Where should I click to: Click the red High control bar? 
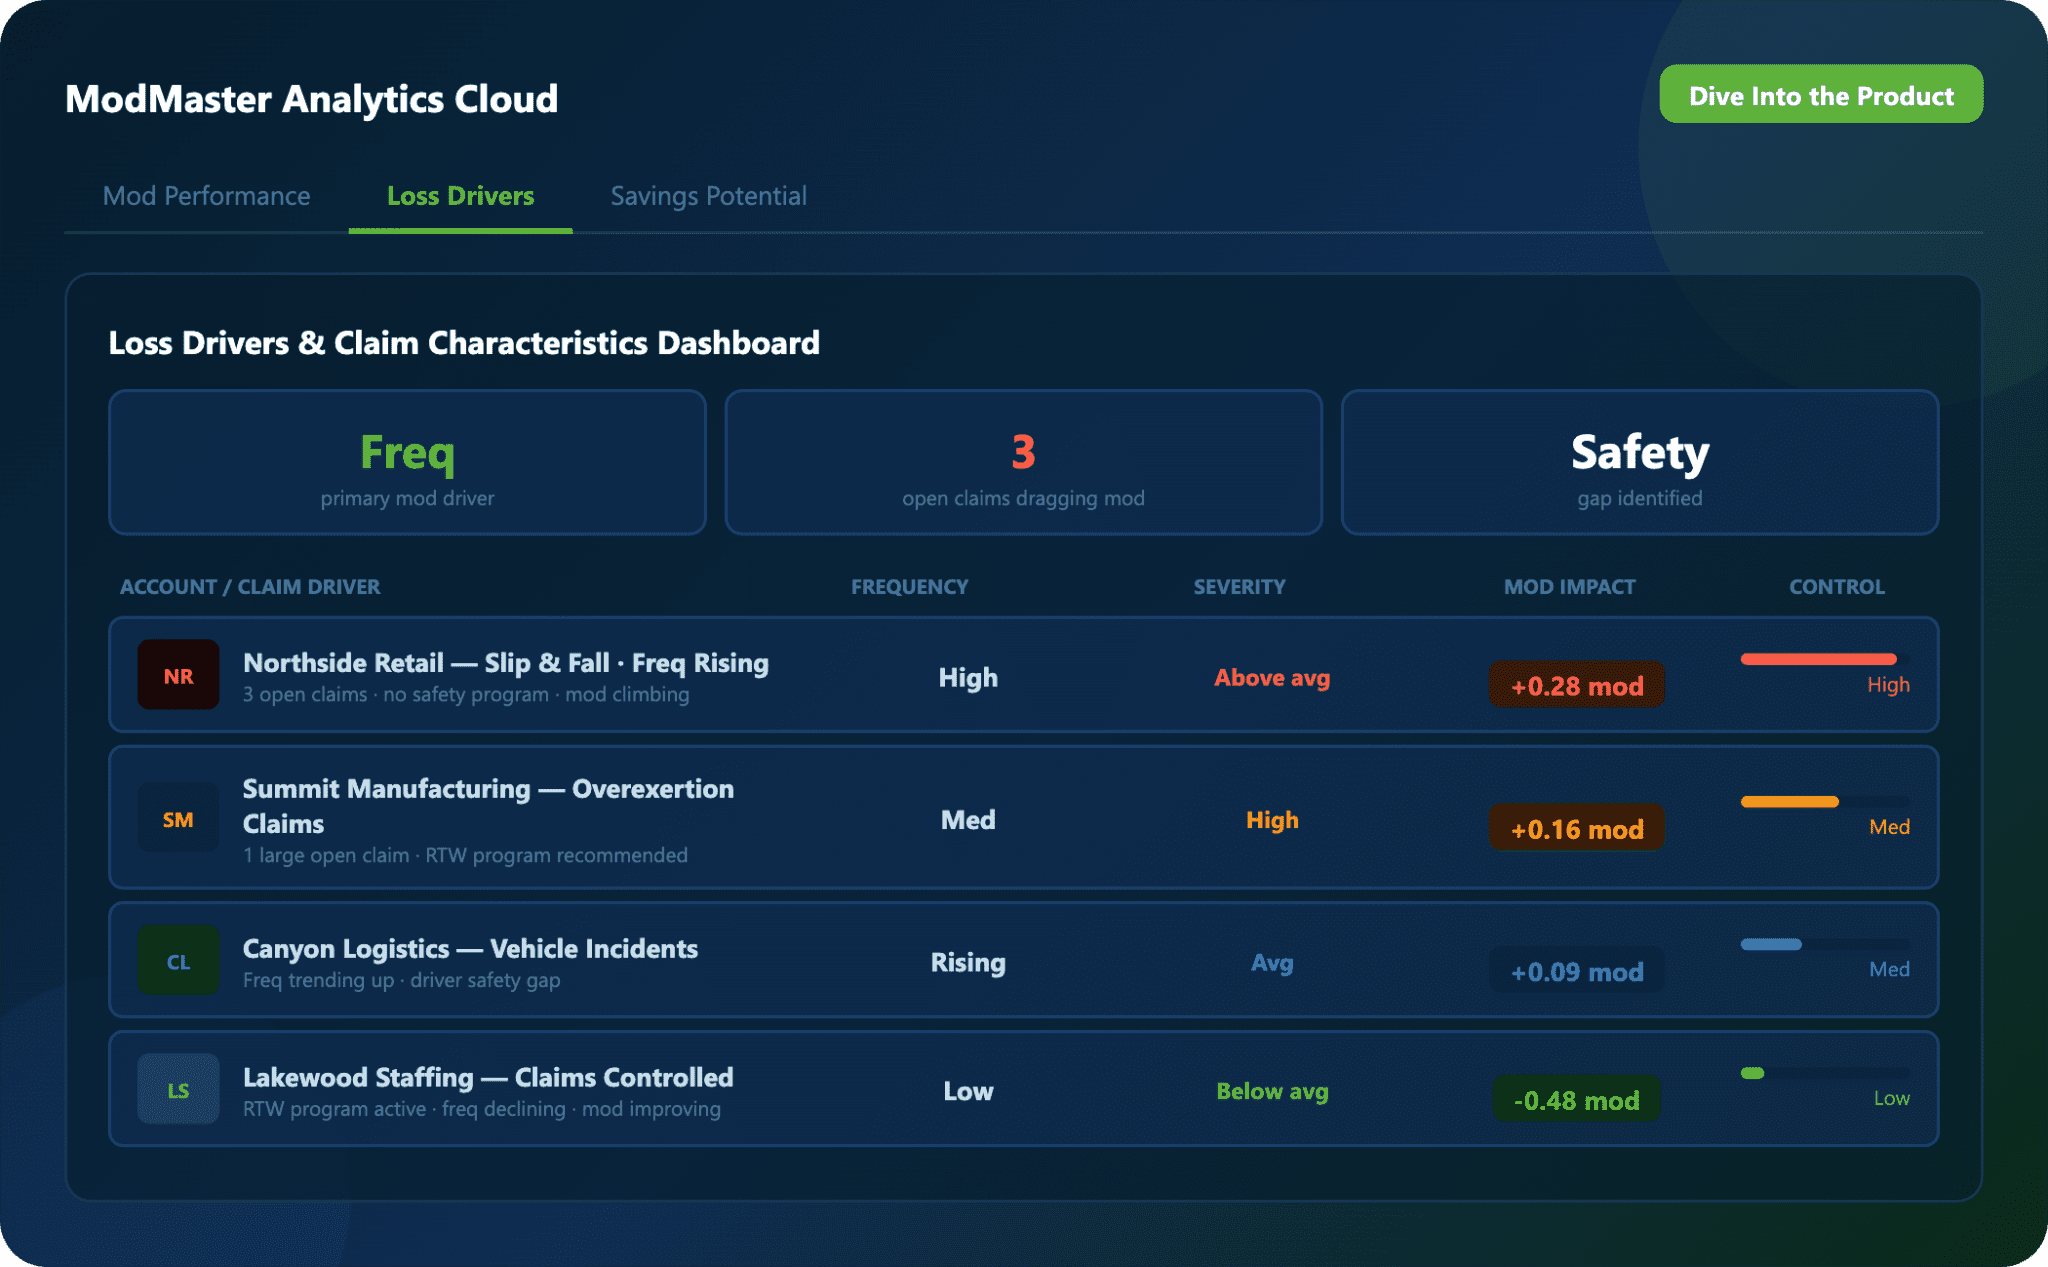coord(1818,659)
